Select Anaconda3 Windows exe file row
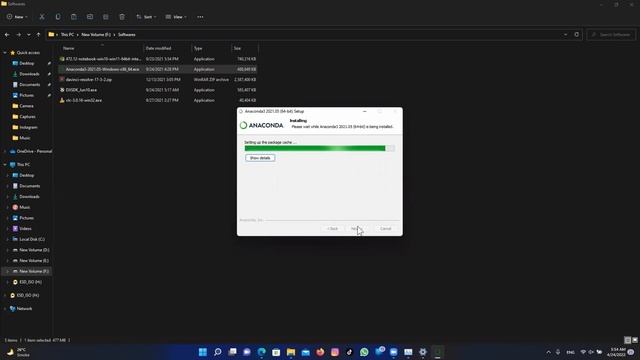Screen dimensions: 640x360 coord(158,69)
